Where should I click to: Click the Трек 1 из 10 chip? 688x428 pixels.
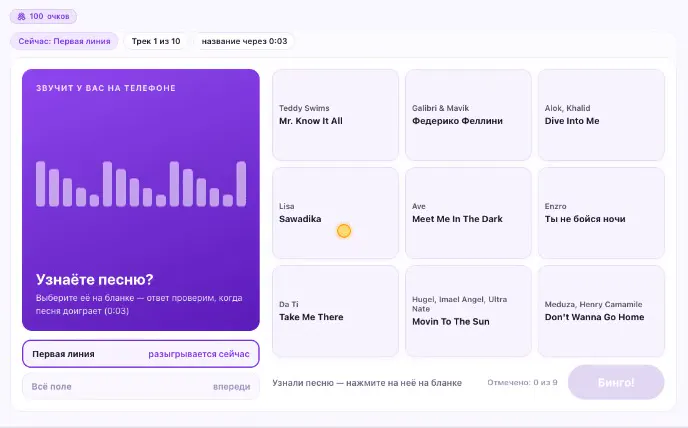[156, 41]
